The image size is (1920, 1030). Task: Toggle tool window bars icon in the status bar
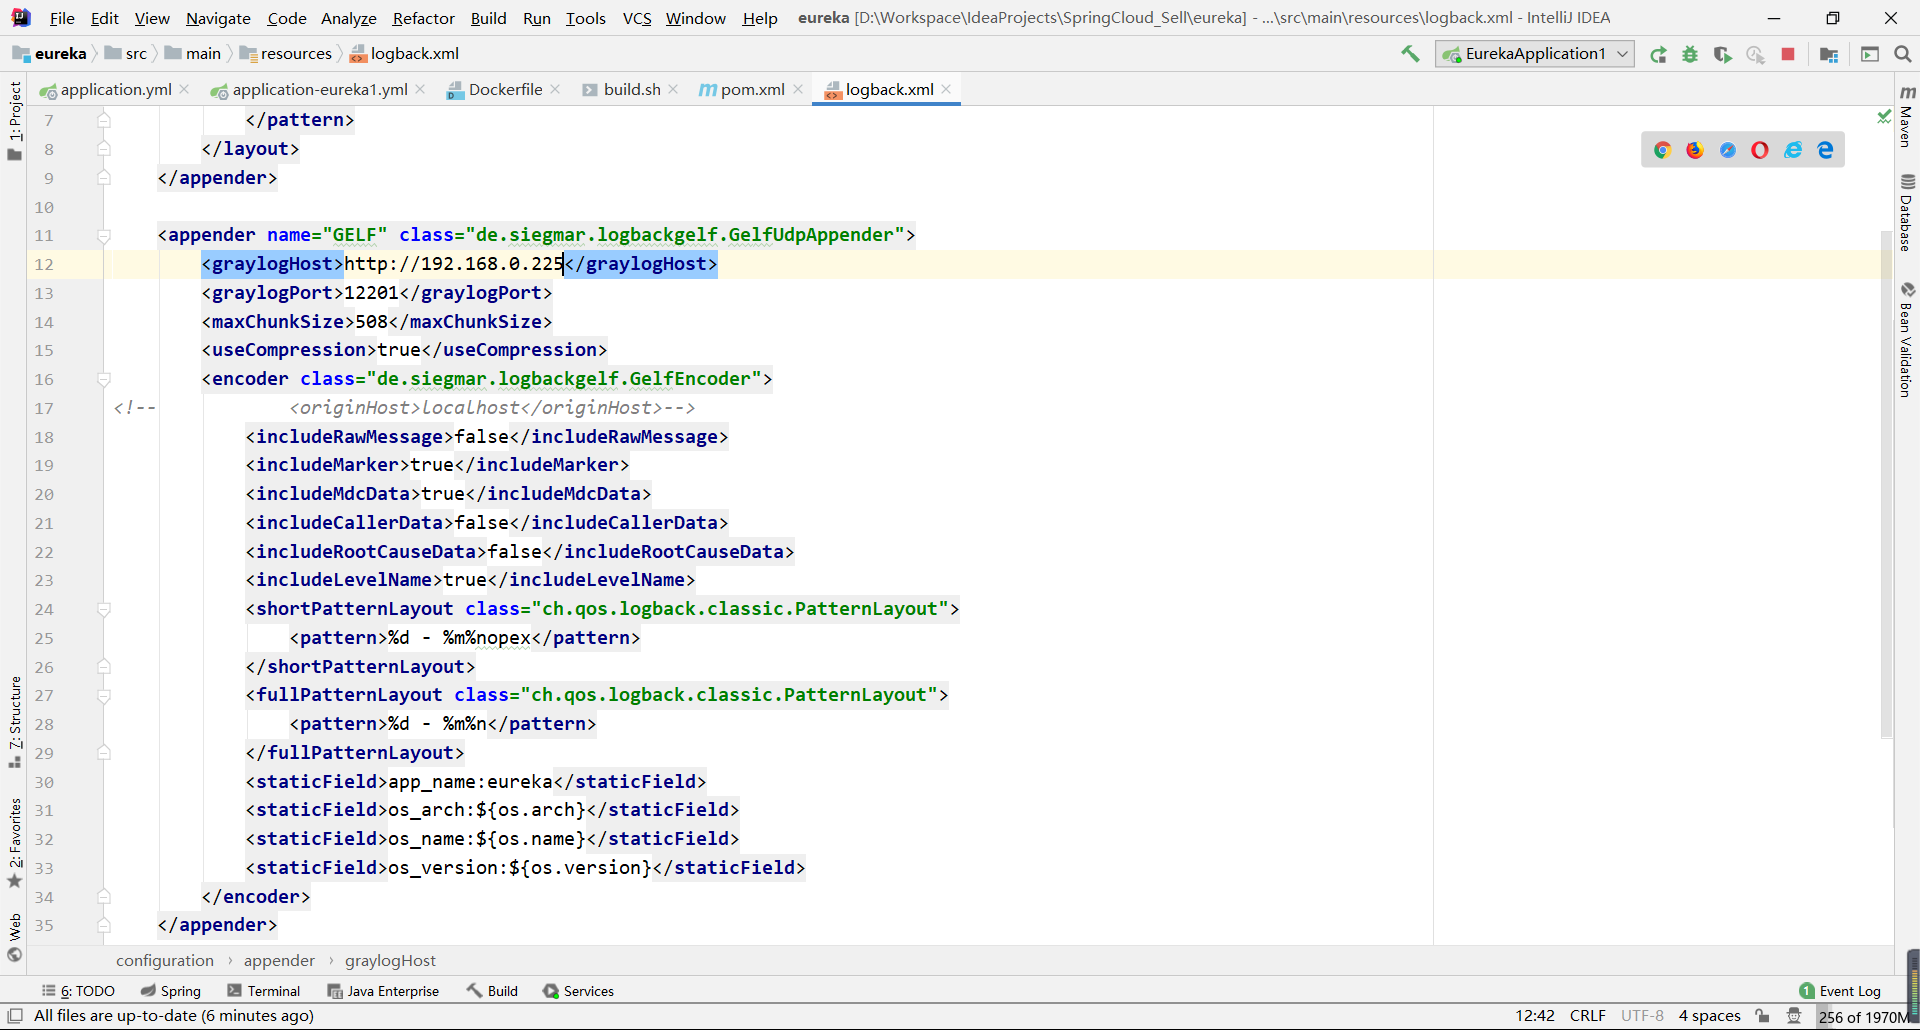[15, 1016]
